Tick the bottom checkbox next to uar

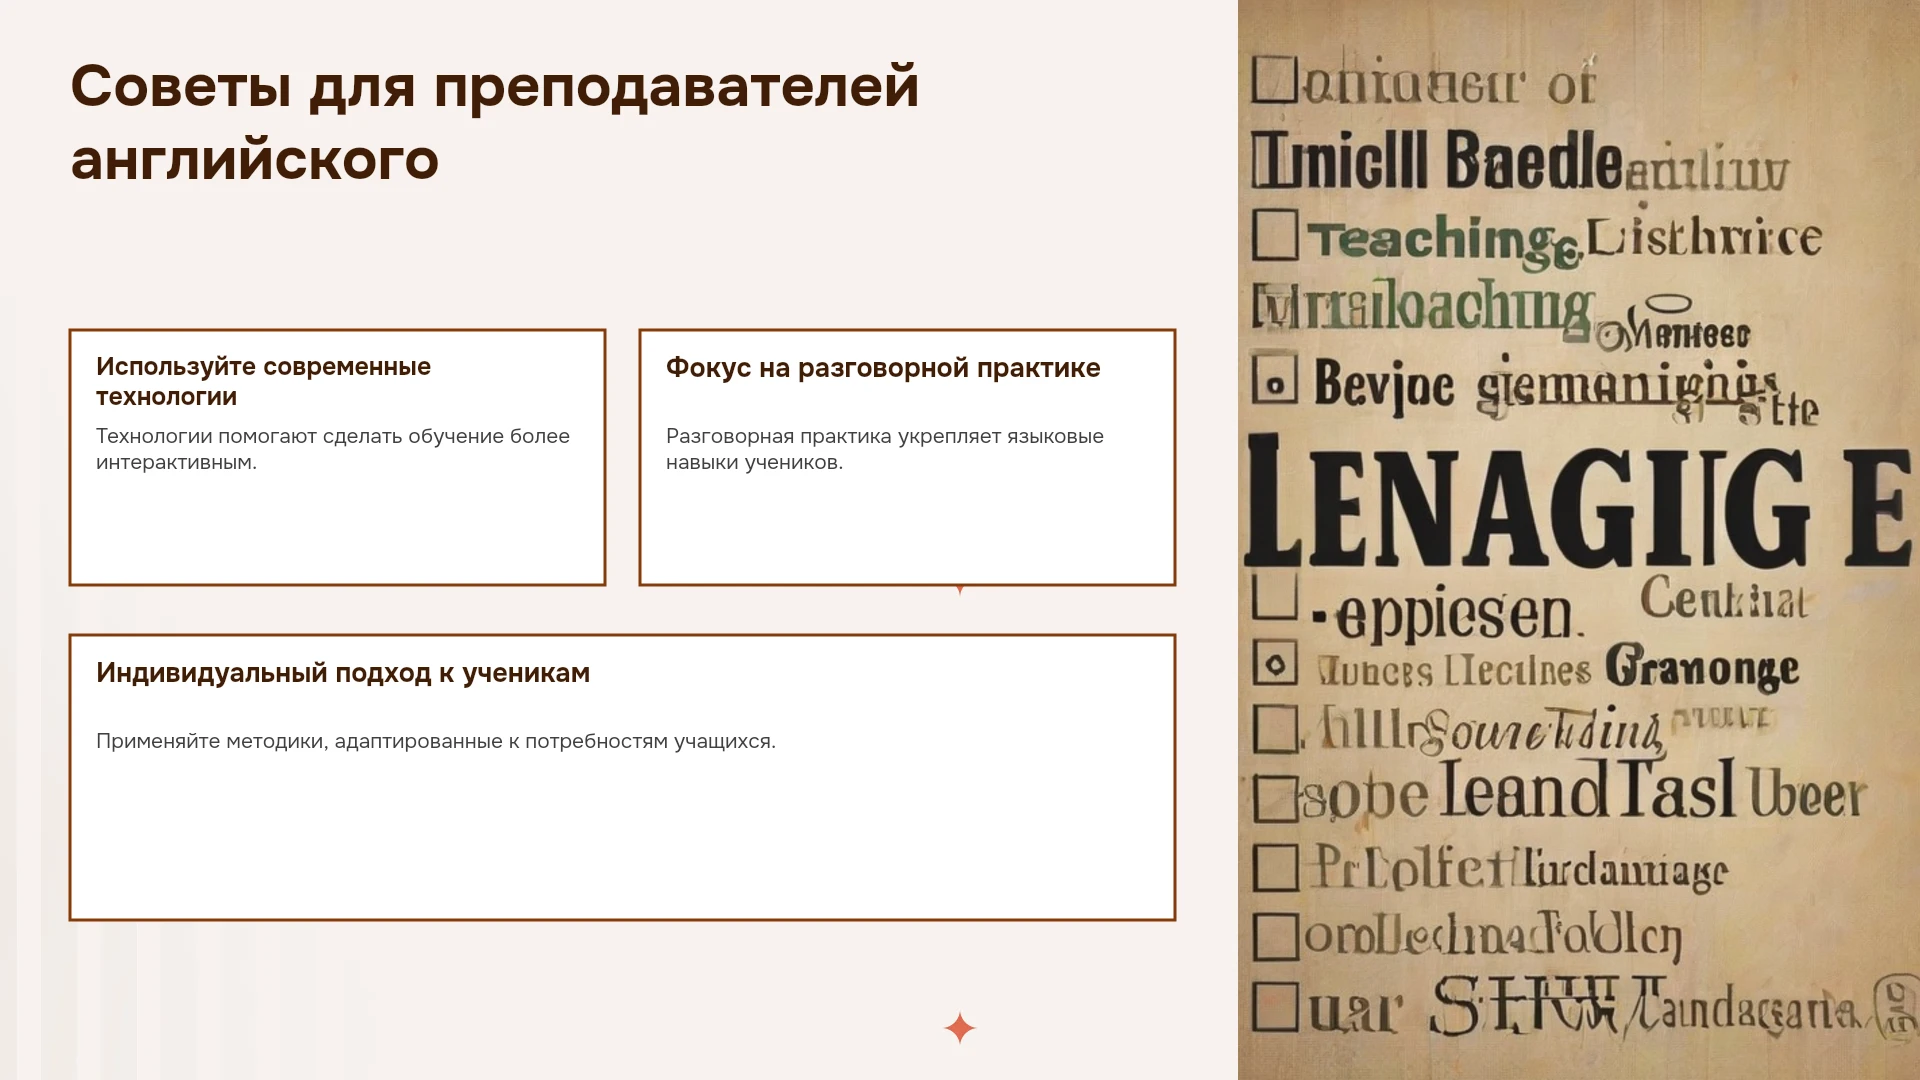coord(1275,1006)
